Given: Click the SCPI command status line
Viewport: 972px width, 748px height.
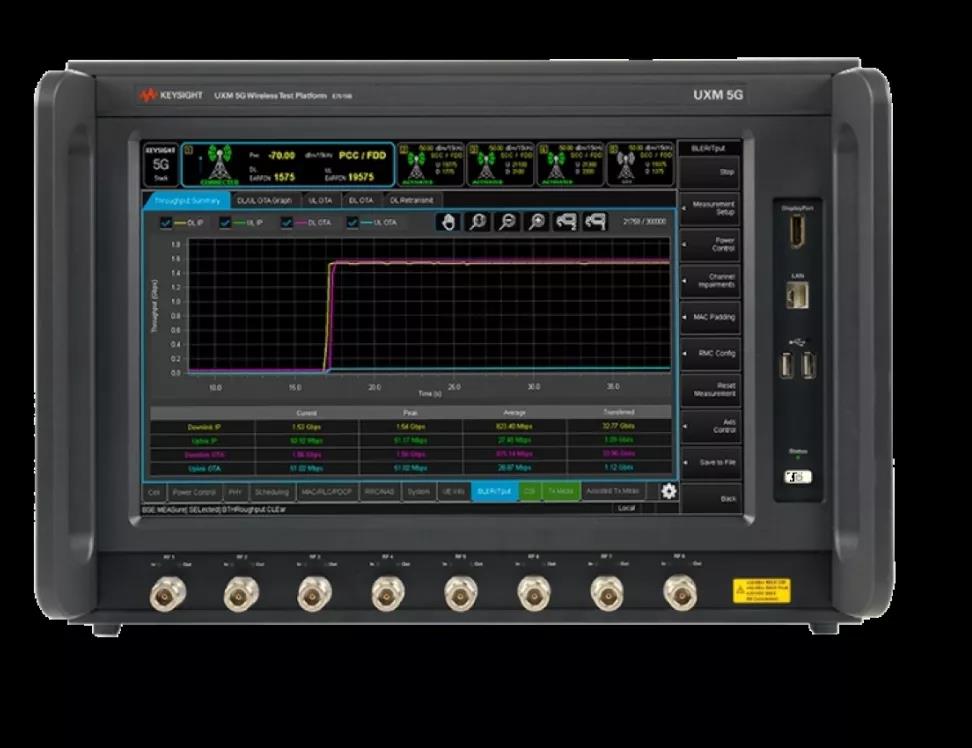Looking at the screenshot, I should click(214, 509).
